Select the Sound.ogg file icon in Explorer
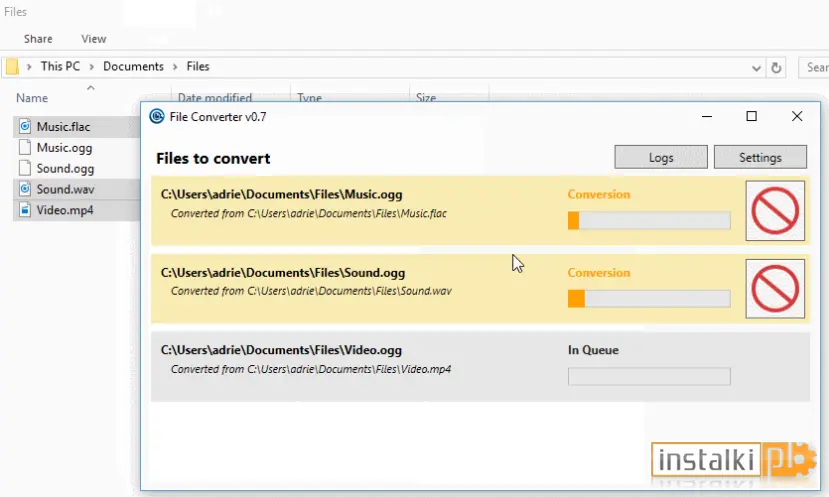The width and height of the screenshot is (829, 497). [x=24, y=168]
